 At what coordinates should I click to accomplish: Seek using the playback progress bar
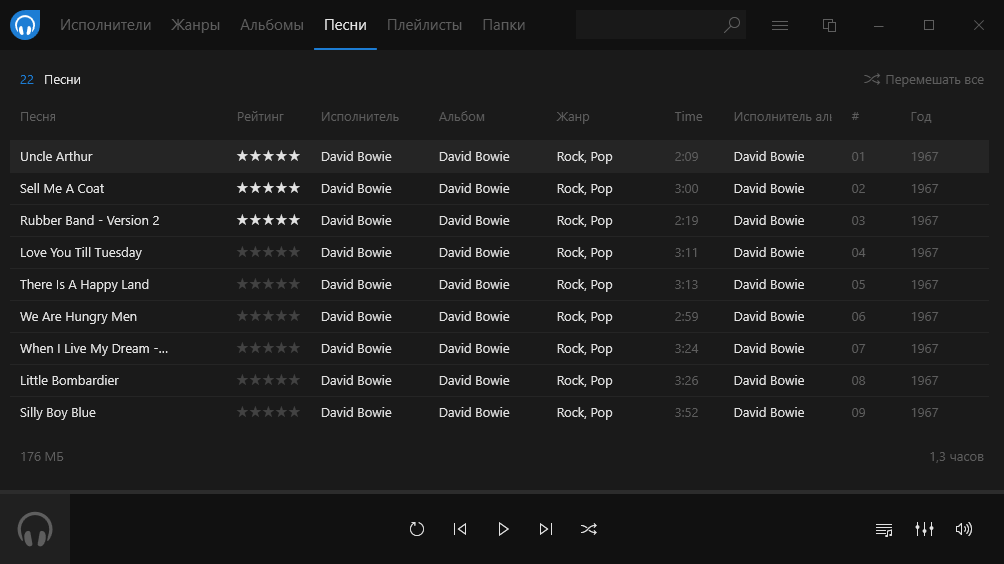coord(502,492)
